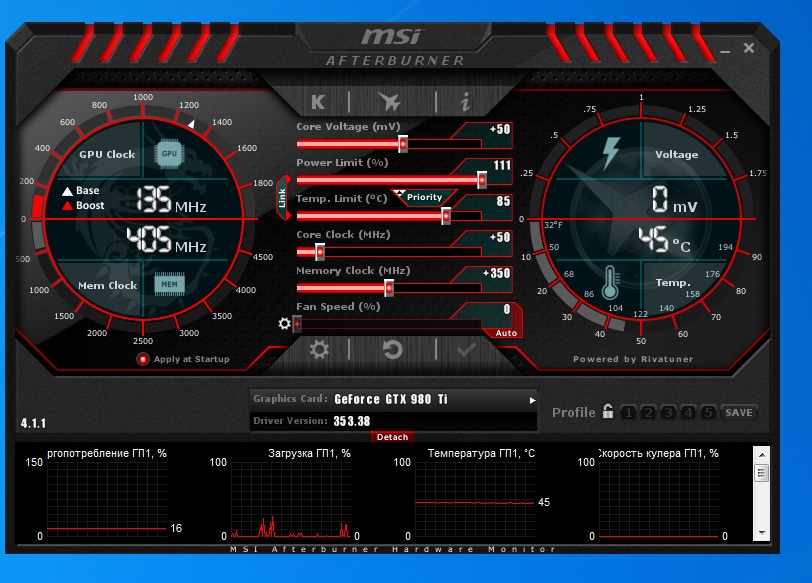The height and width of the screenshot is (583, 812).
Task: Click the Temp. Limit slider handle
Action: pos(446,216)
